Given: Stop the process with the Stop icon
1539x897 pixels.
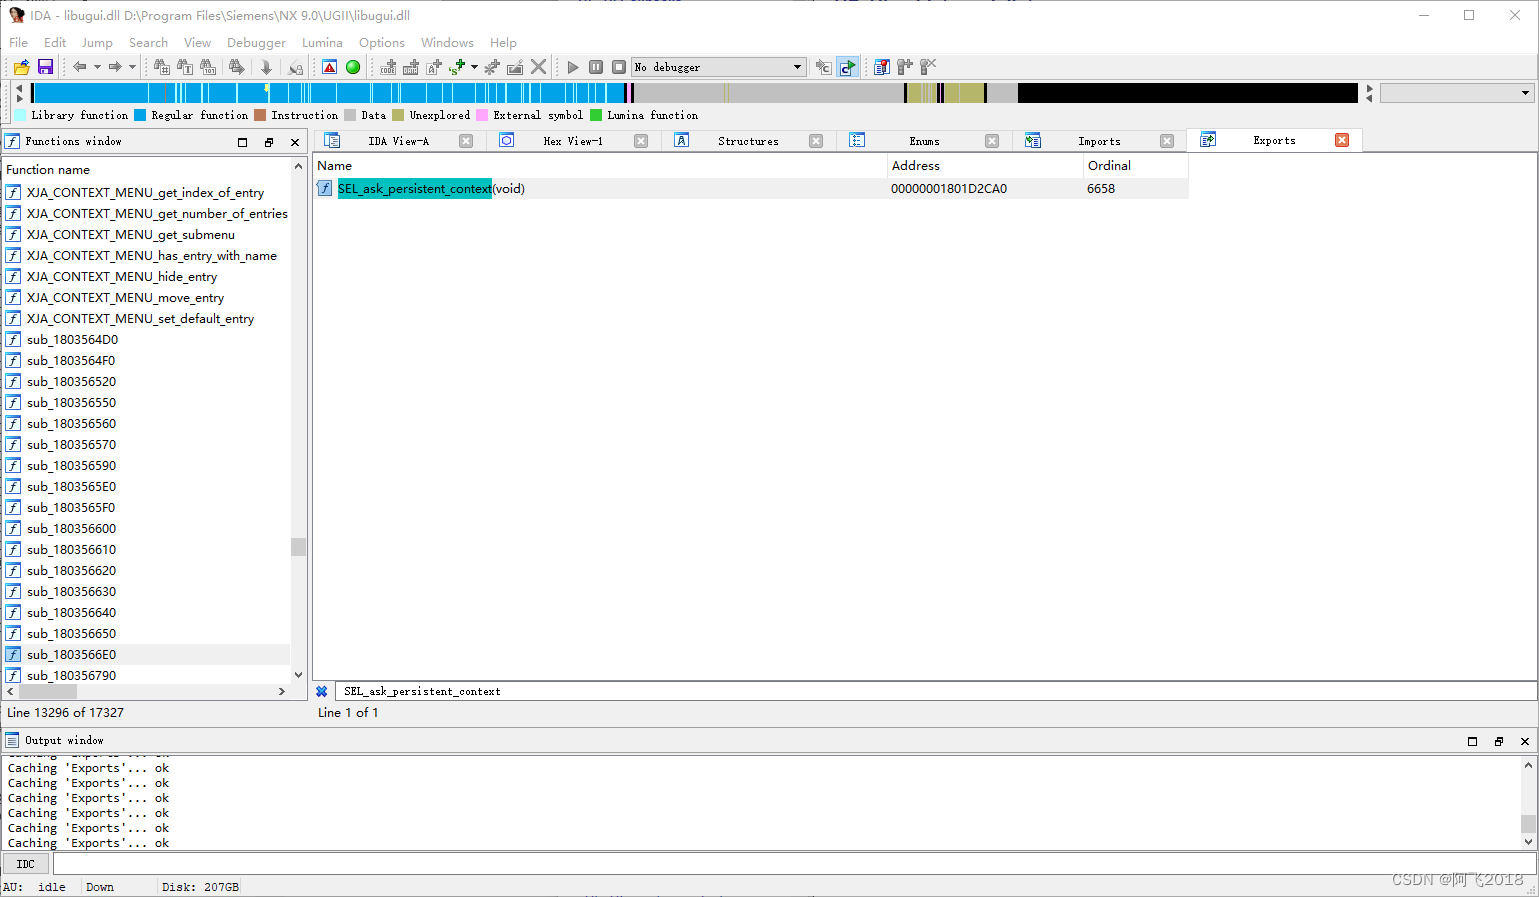Looking at the screenshot, I should tap(618, 66).
